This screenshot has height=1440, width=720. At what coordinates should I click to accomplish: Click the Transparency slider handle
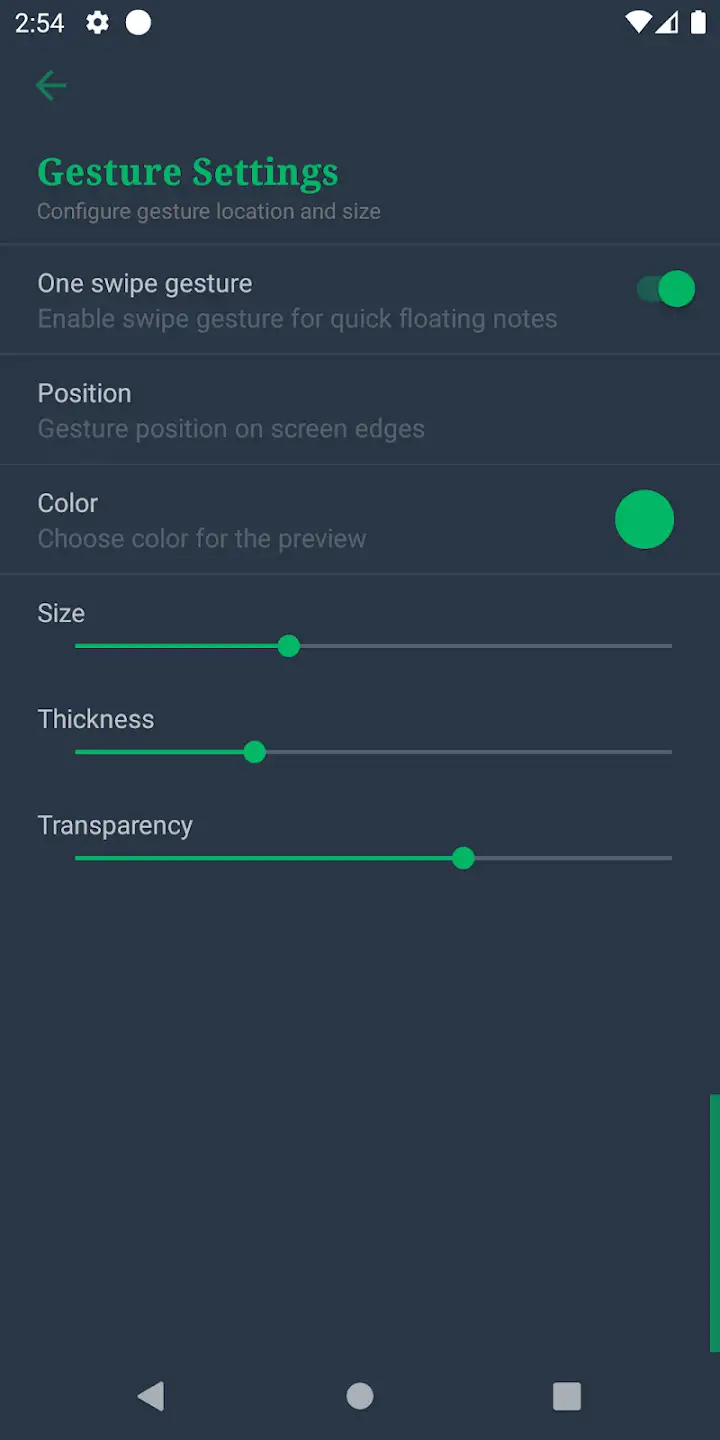(463, 858)
